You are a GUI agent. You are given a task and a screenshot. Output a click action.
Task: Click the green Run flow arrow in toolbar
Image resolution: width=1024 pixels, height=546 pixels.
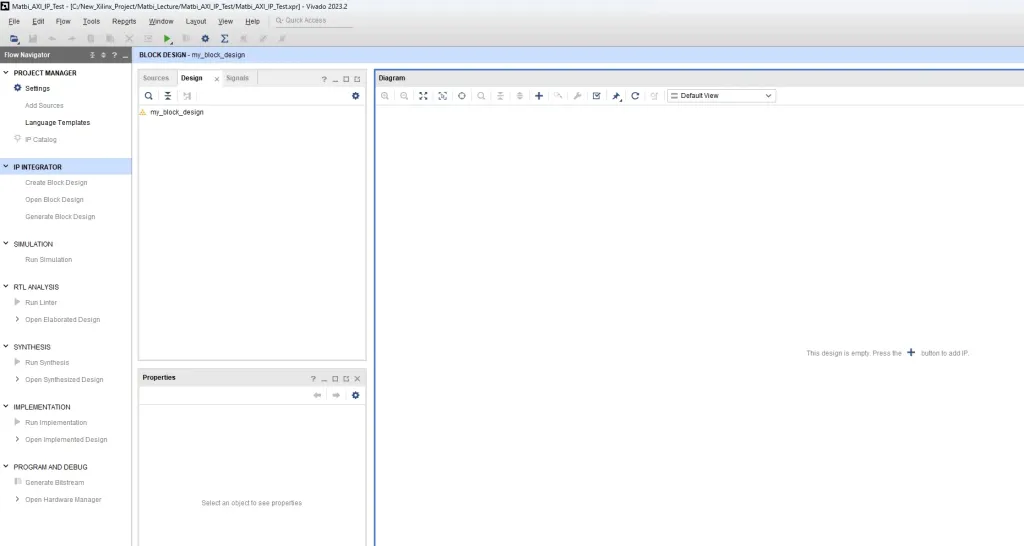[167, 39]
